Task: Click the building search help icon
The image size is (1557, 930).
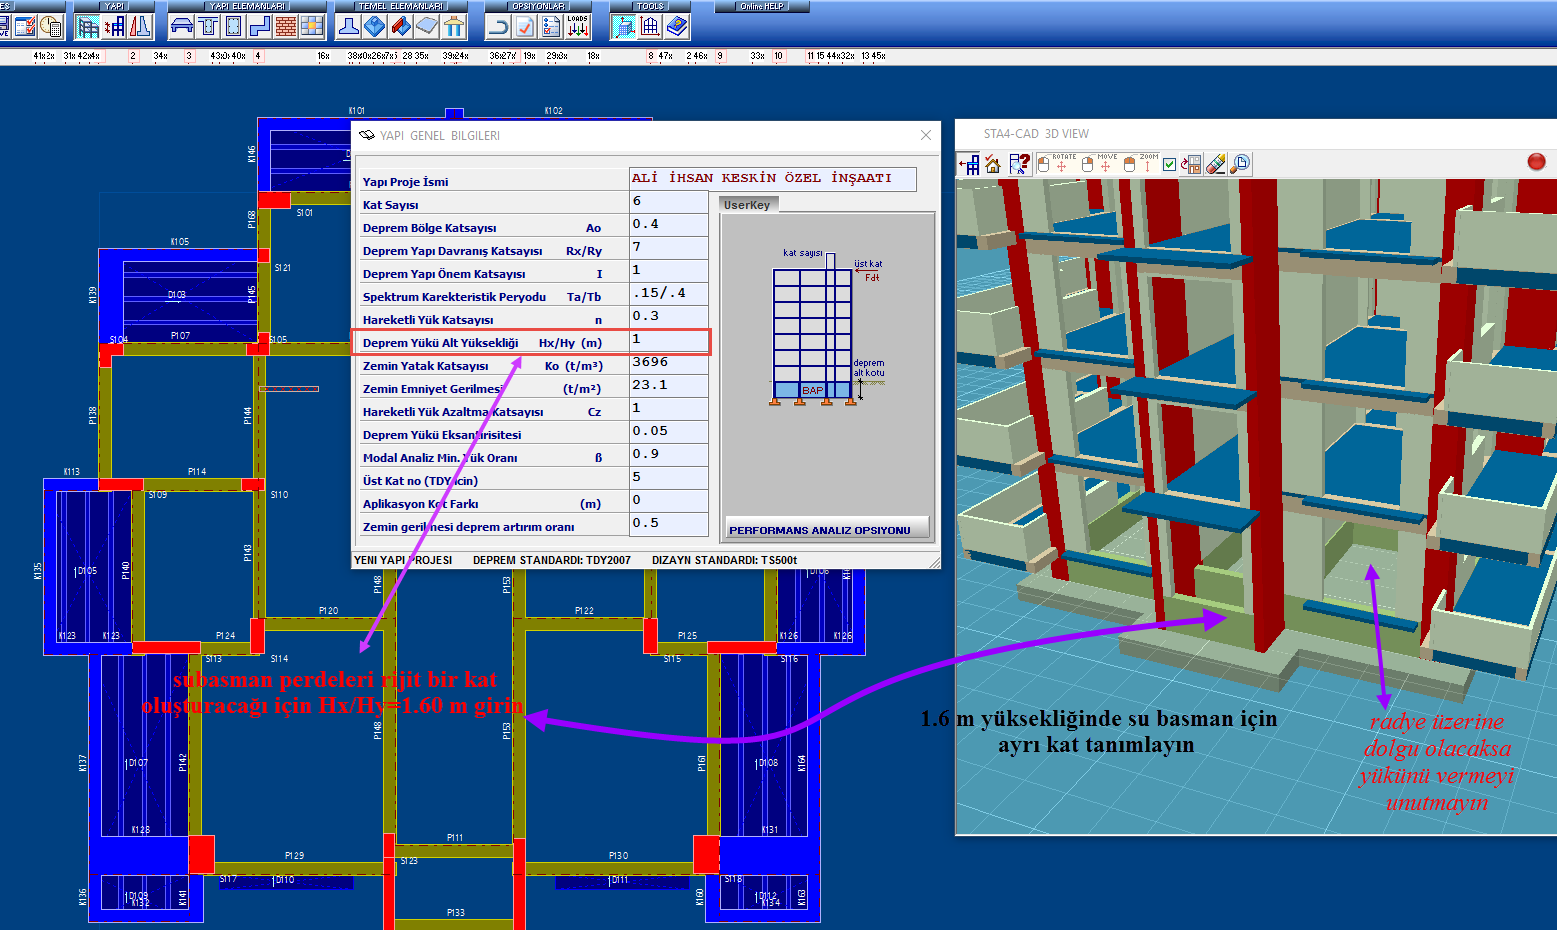Action: (x=1019, y=164)
